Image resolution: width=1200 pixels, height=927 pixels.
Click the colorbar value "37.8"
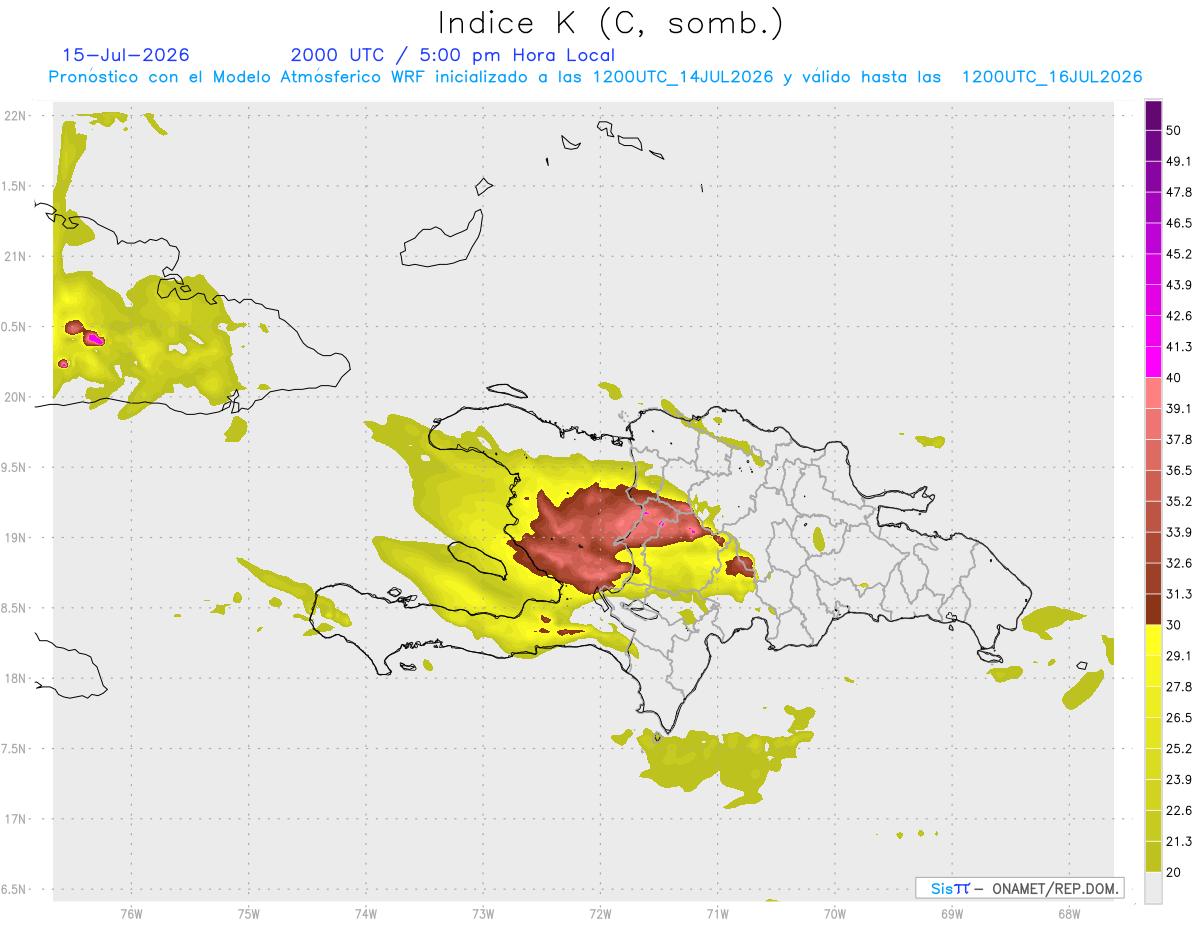click(1179, 439)
